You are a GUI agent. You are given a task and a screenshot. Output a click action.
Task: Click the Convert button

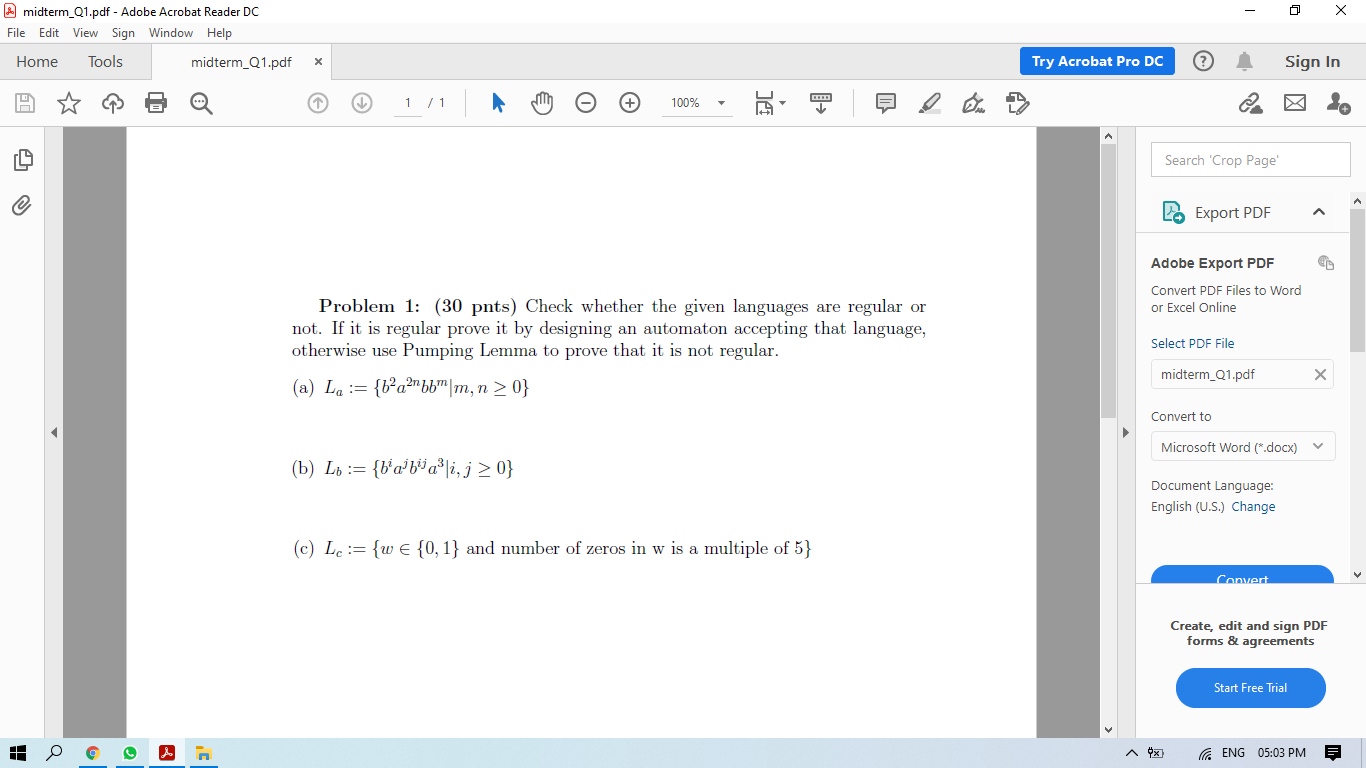[x=1242, y=578]
